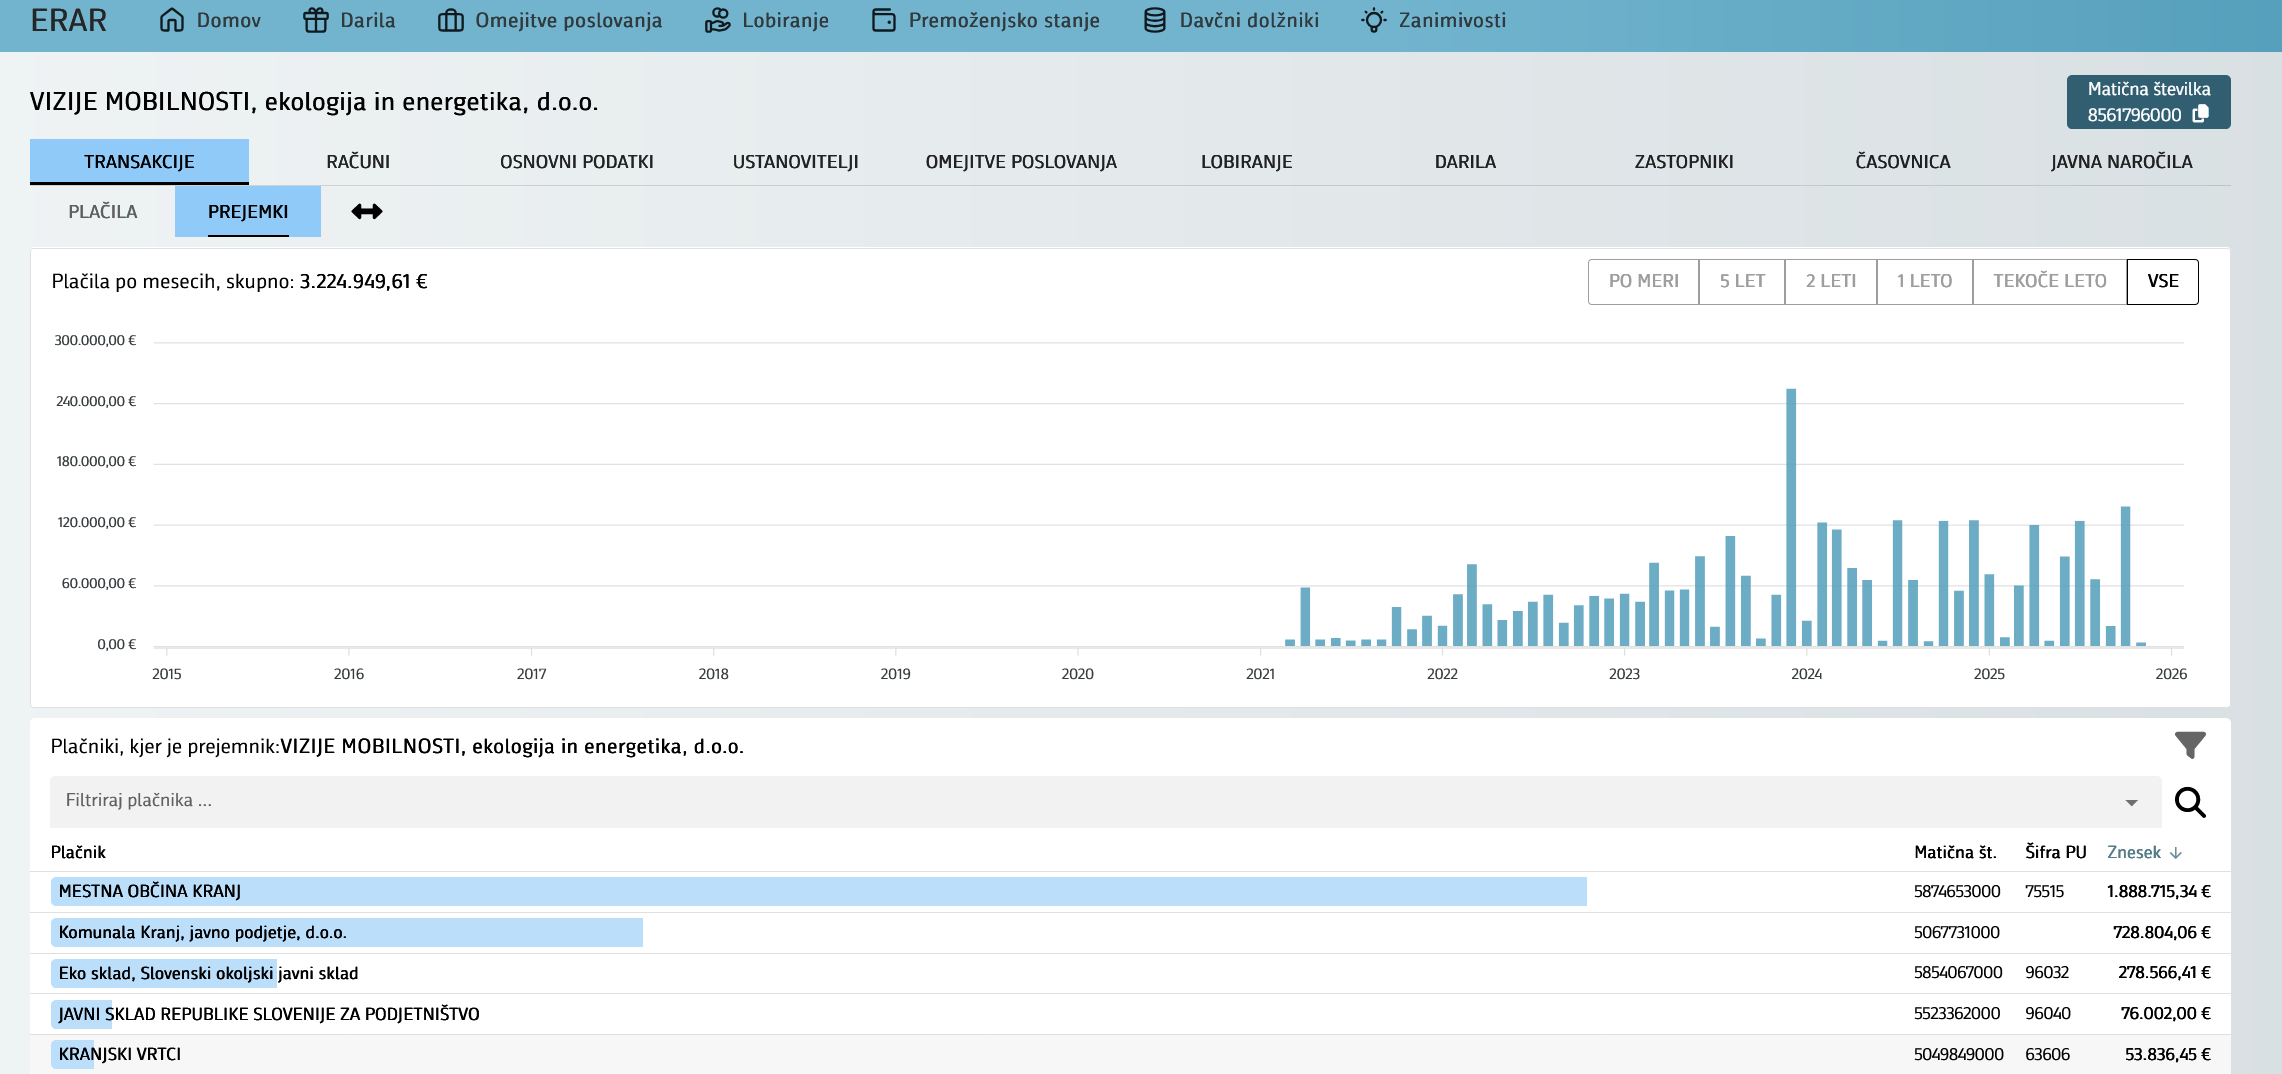Click the double-arrow swap transactions icon

click(x=367, y=212)
